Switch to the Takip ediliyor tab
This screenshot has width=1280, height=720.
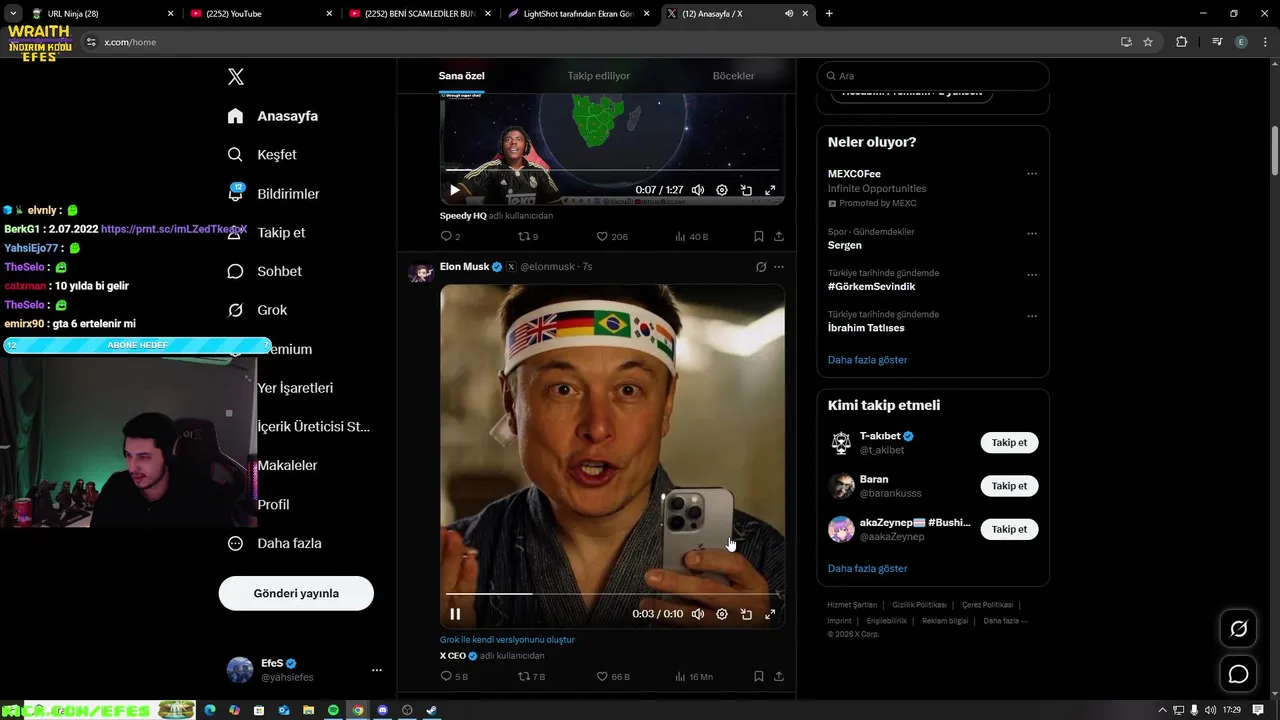click(x=598, y=76)
